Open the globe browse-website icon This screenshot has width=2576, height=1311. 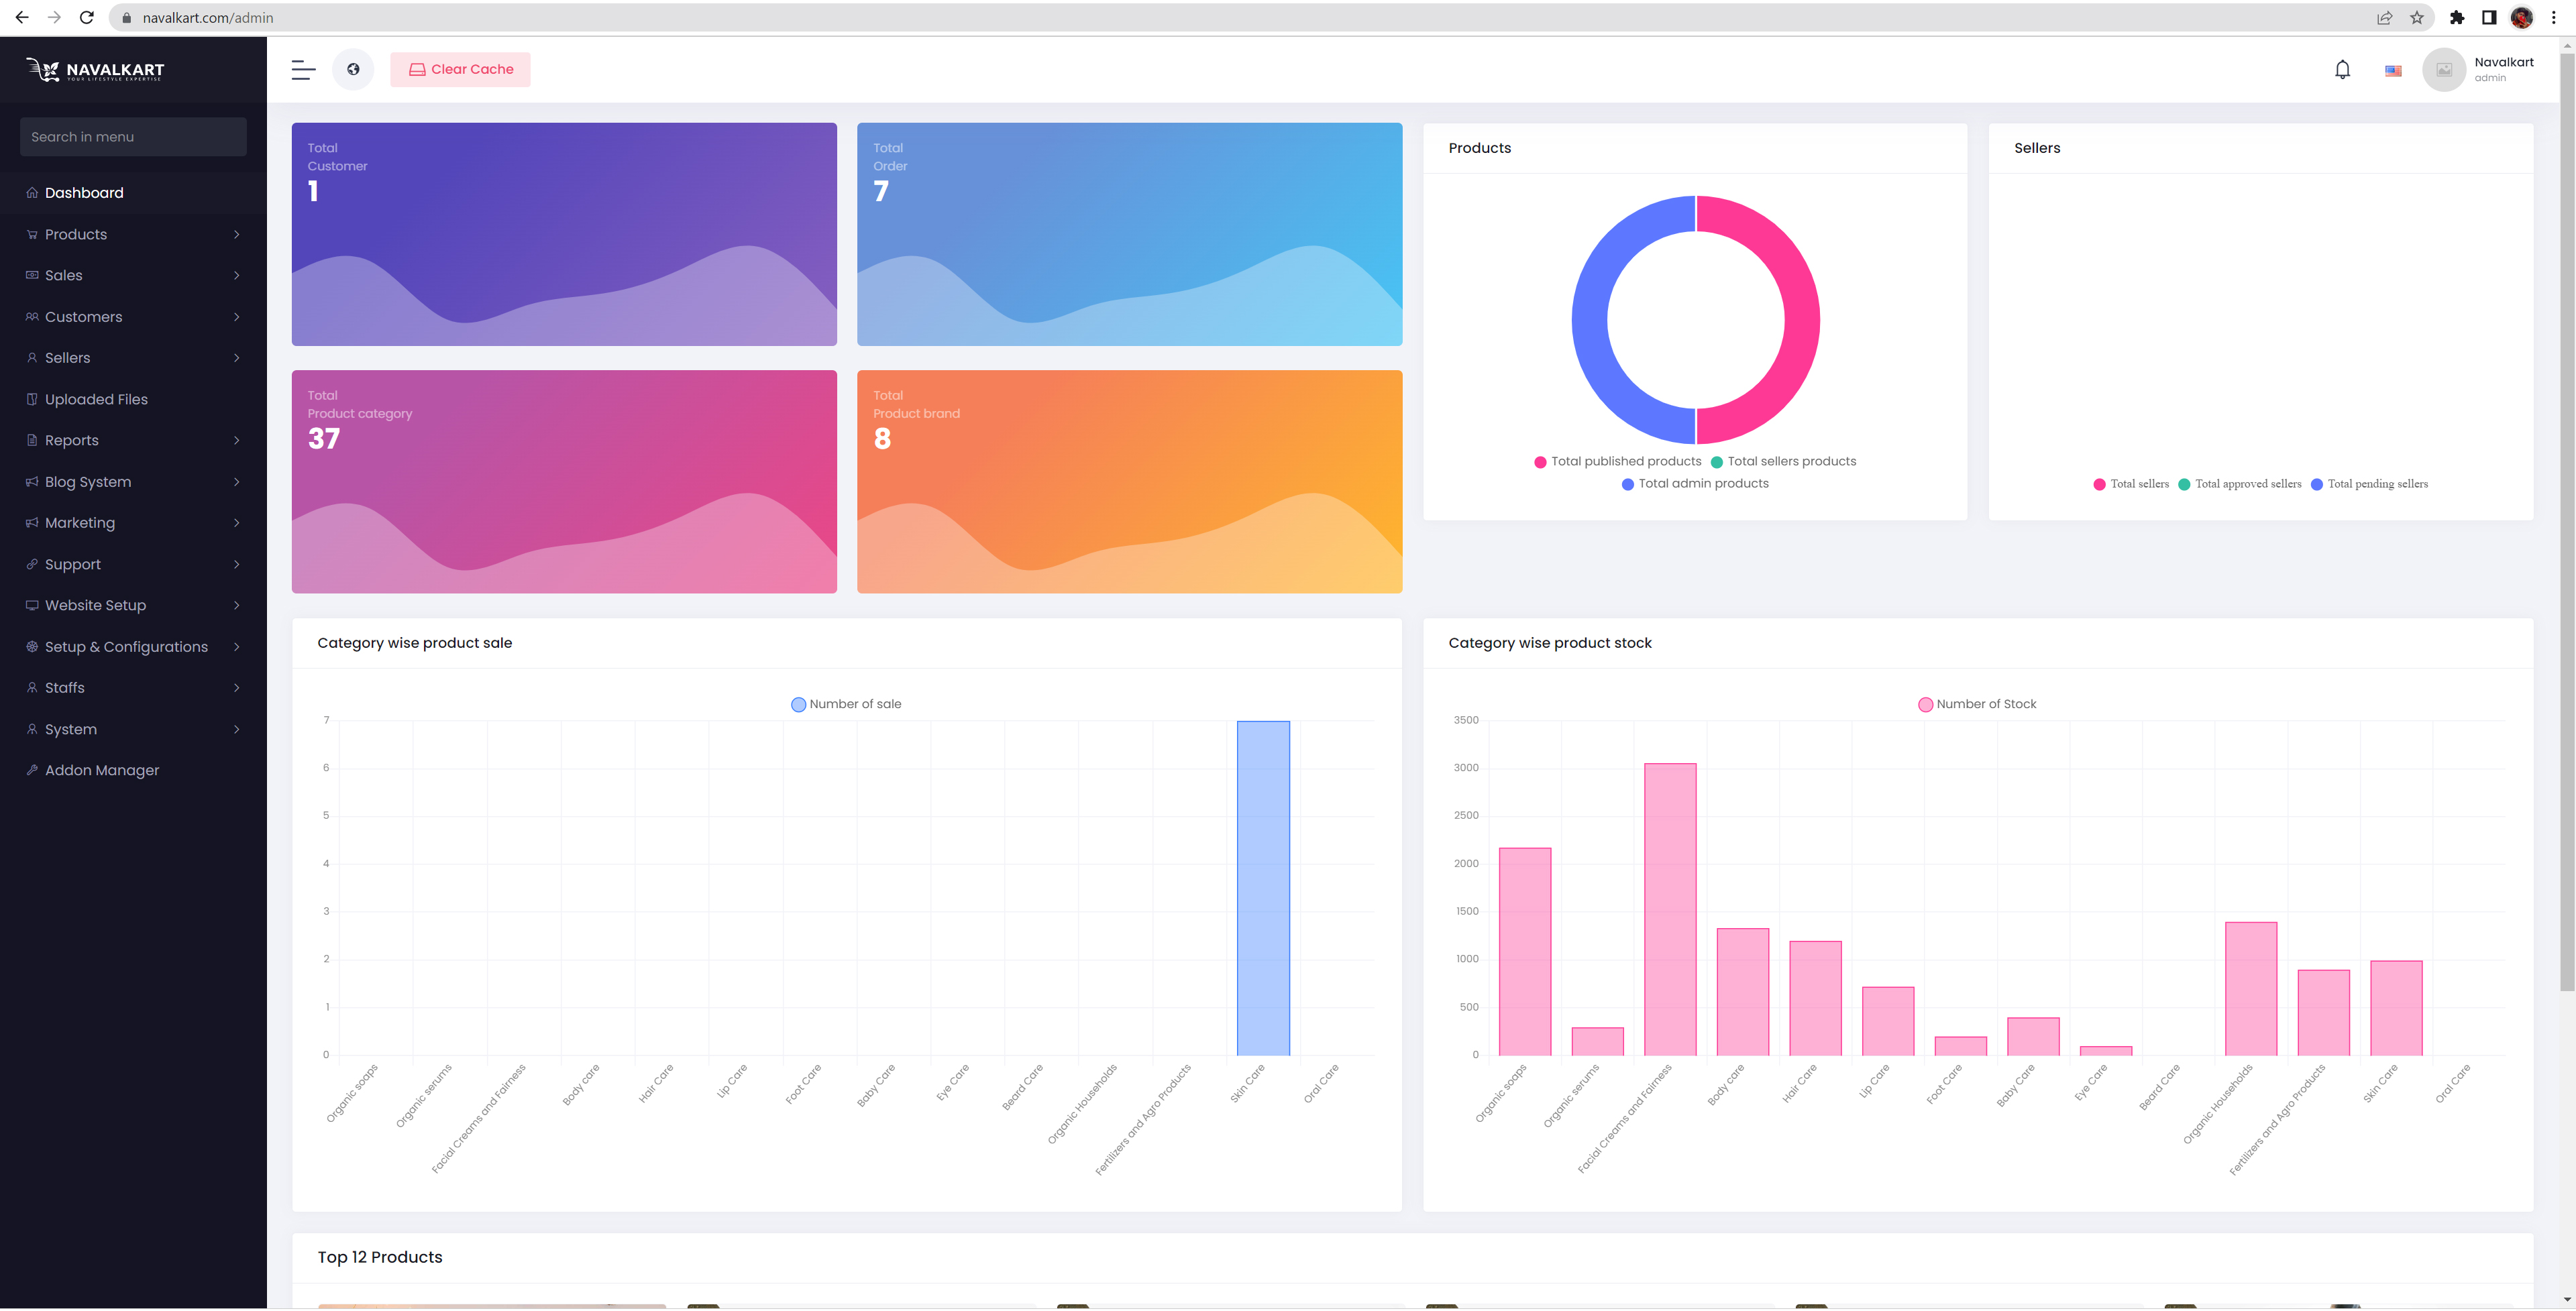tap(353, 70)
